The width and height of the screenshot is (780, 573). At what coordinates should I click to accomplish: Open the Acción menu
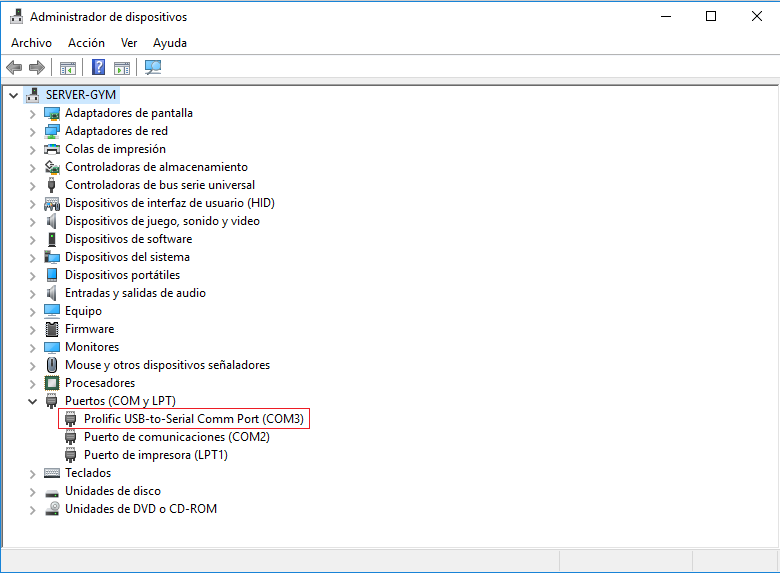86,43
